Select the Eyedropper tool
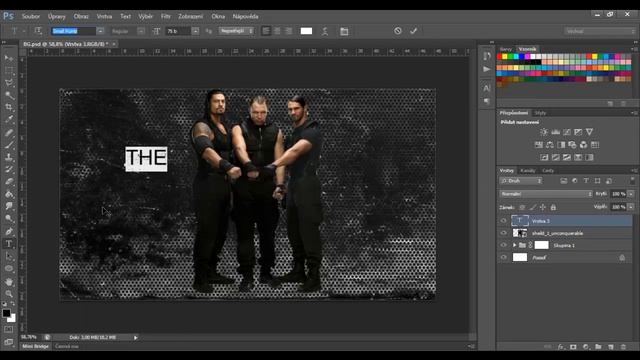 point(9,120)
